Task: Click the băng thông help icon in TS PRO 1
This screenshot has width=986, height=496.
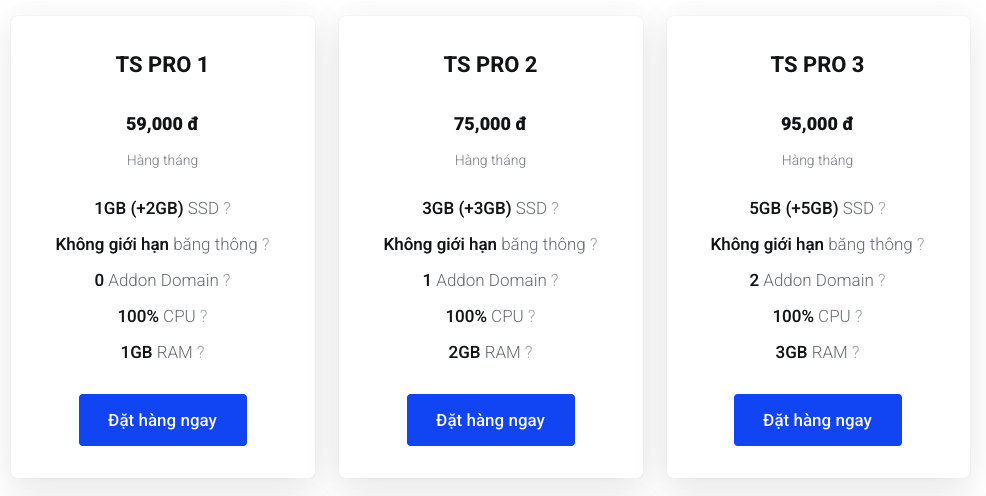Action: [265, 245]
